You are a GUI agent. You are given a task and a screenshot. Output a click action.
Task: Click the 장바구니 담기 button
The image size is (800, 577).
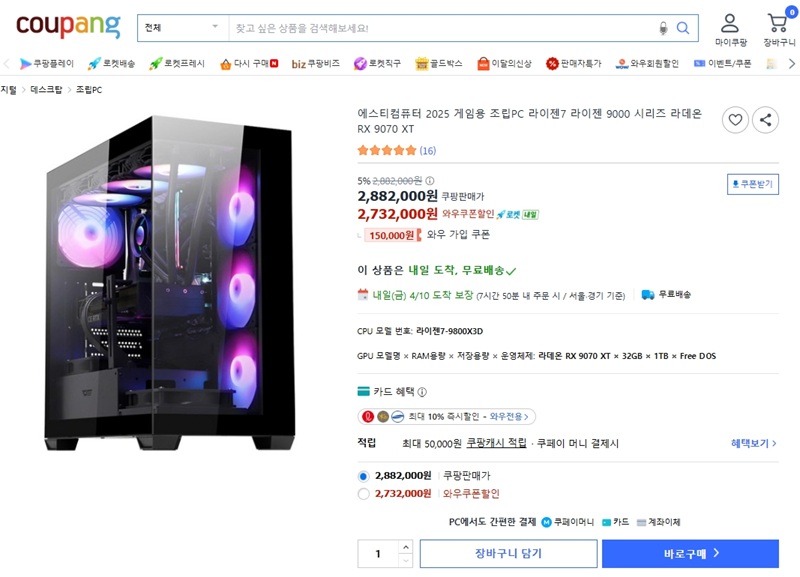pyautogui.click(x=508, y=554)
